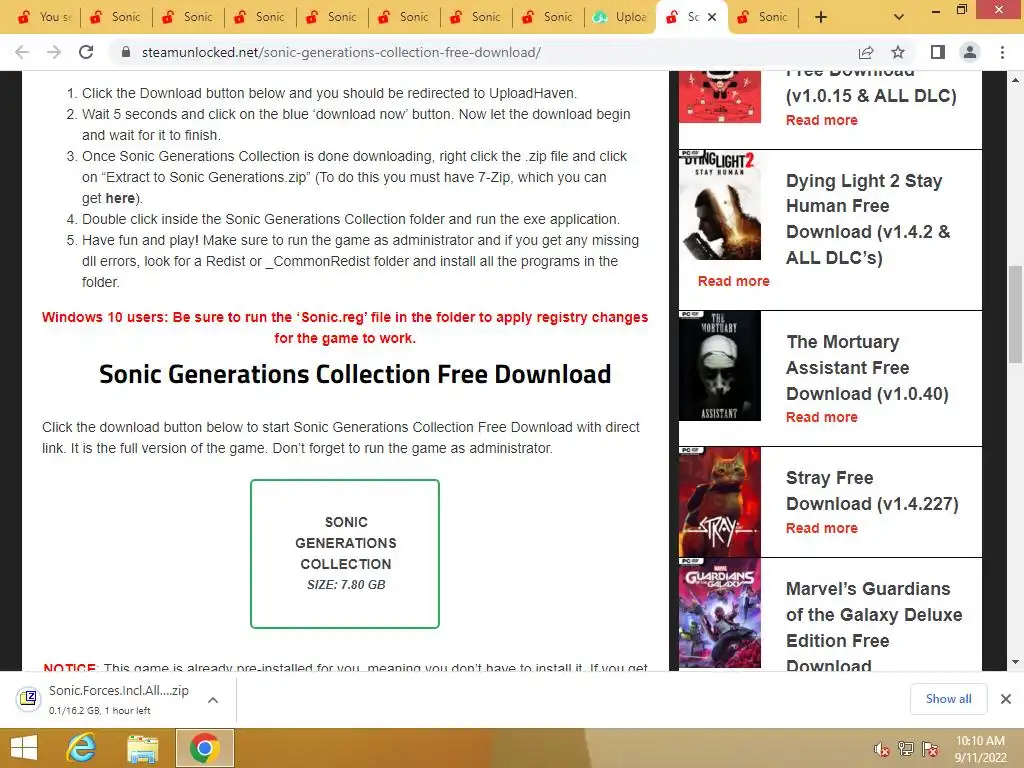Switch to the last Sonic tab
Image resolution: width=1024 pixels, height=768 pixels.
tap(763, 17)
